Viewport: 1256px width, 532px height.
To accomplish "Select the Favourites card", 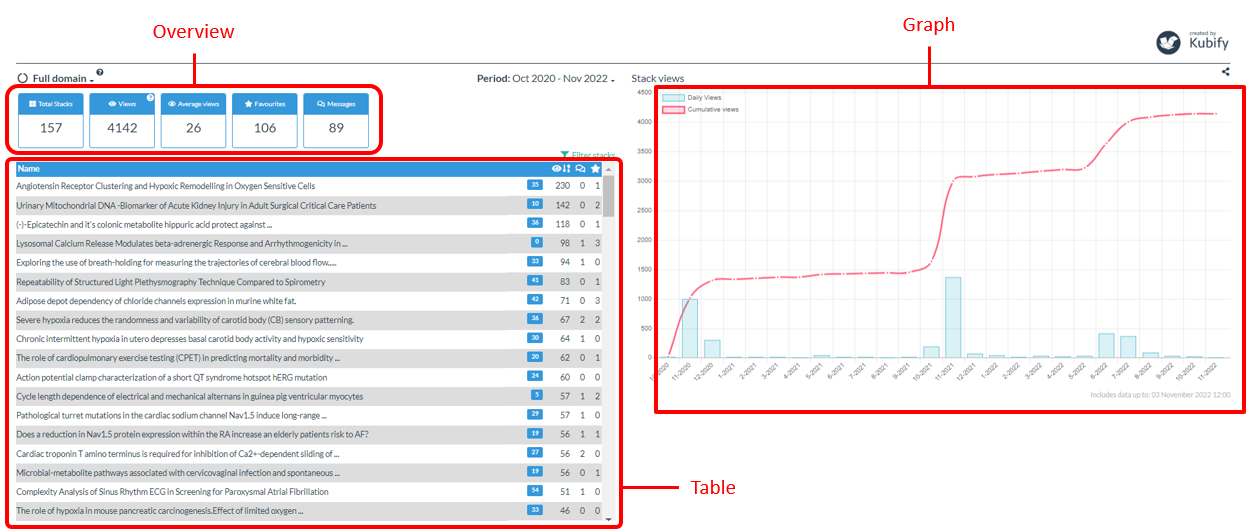I will click(264, 121).
